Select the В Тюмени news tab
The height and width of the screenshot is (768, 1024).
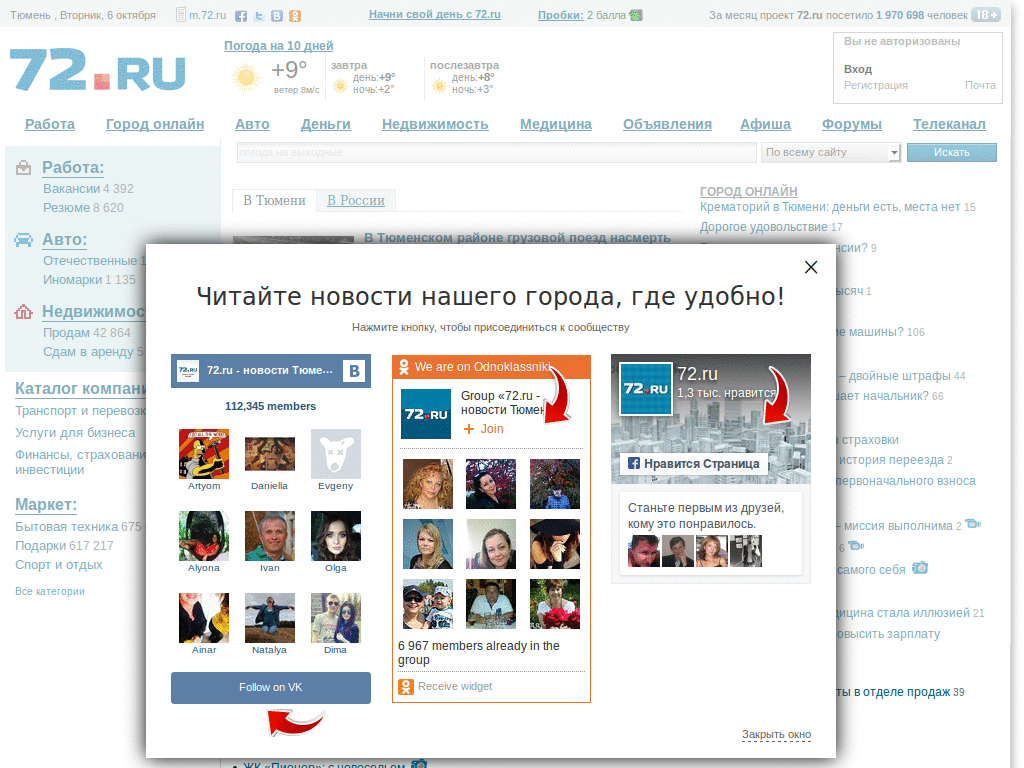(274, 200)
